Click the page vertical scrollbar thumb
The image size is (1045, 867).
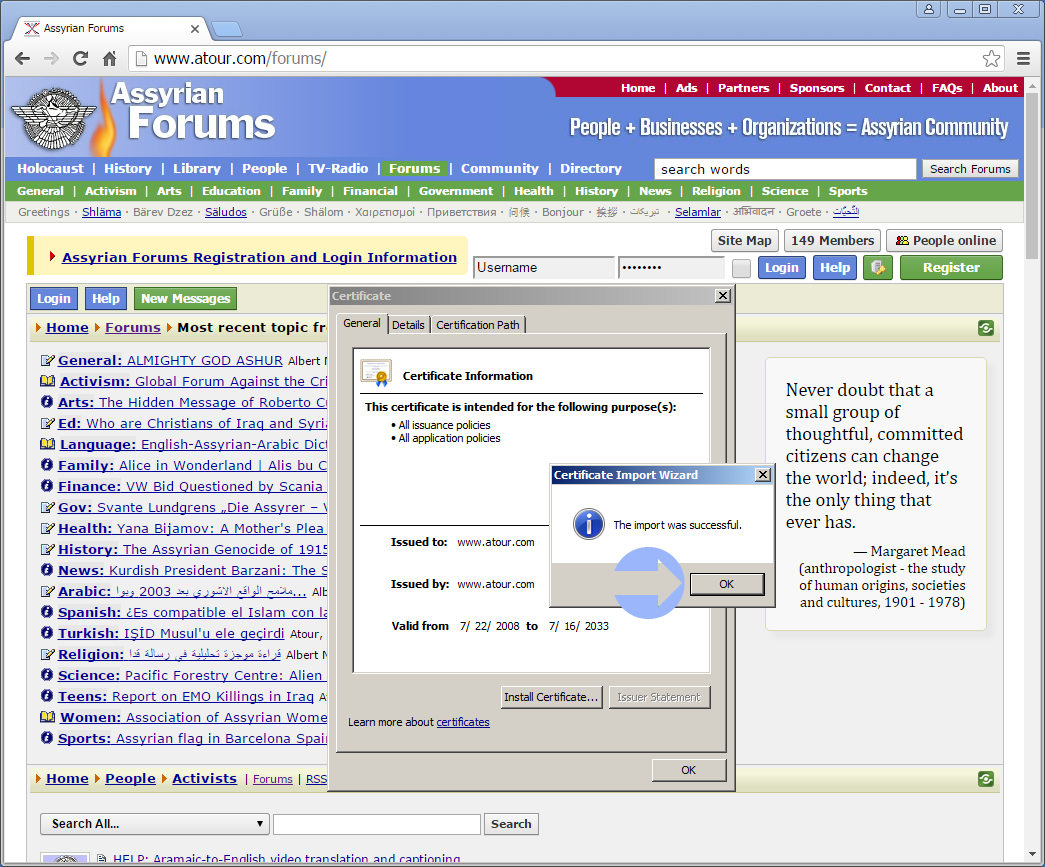click(x=1032, y=177)
